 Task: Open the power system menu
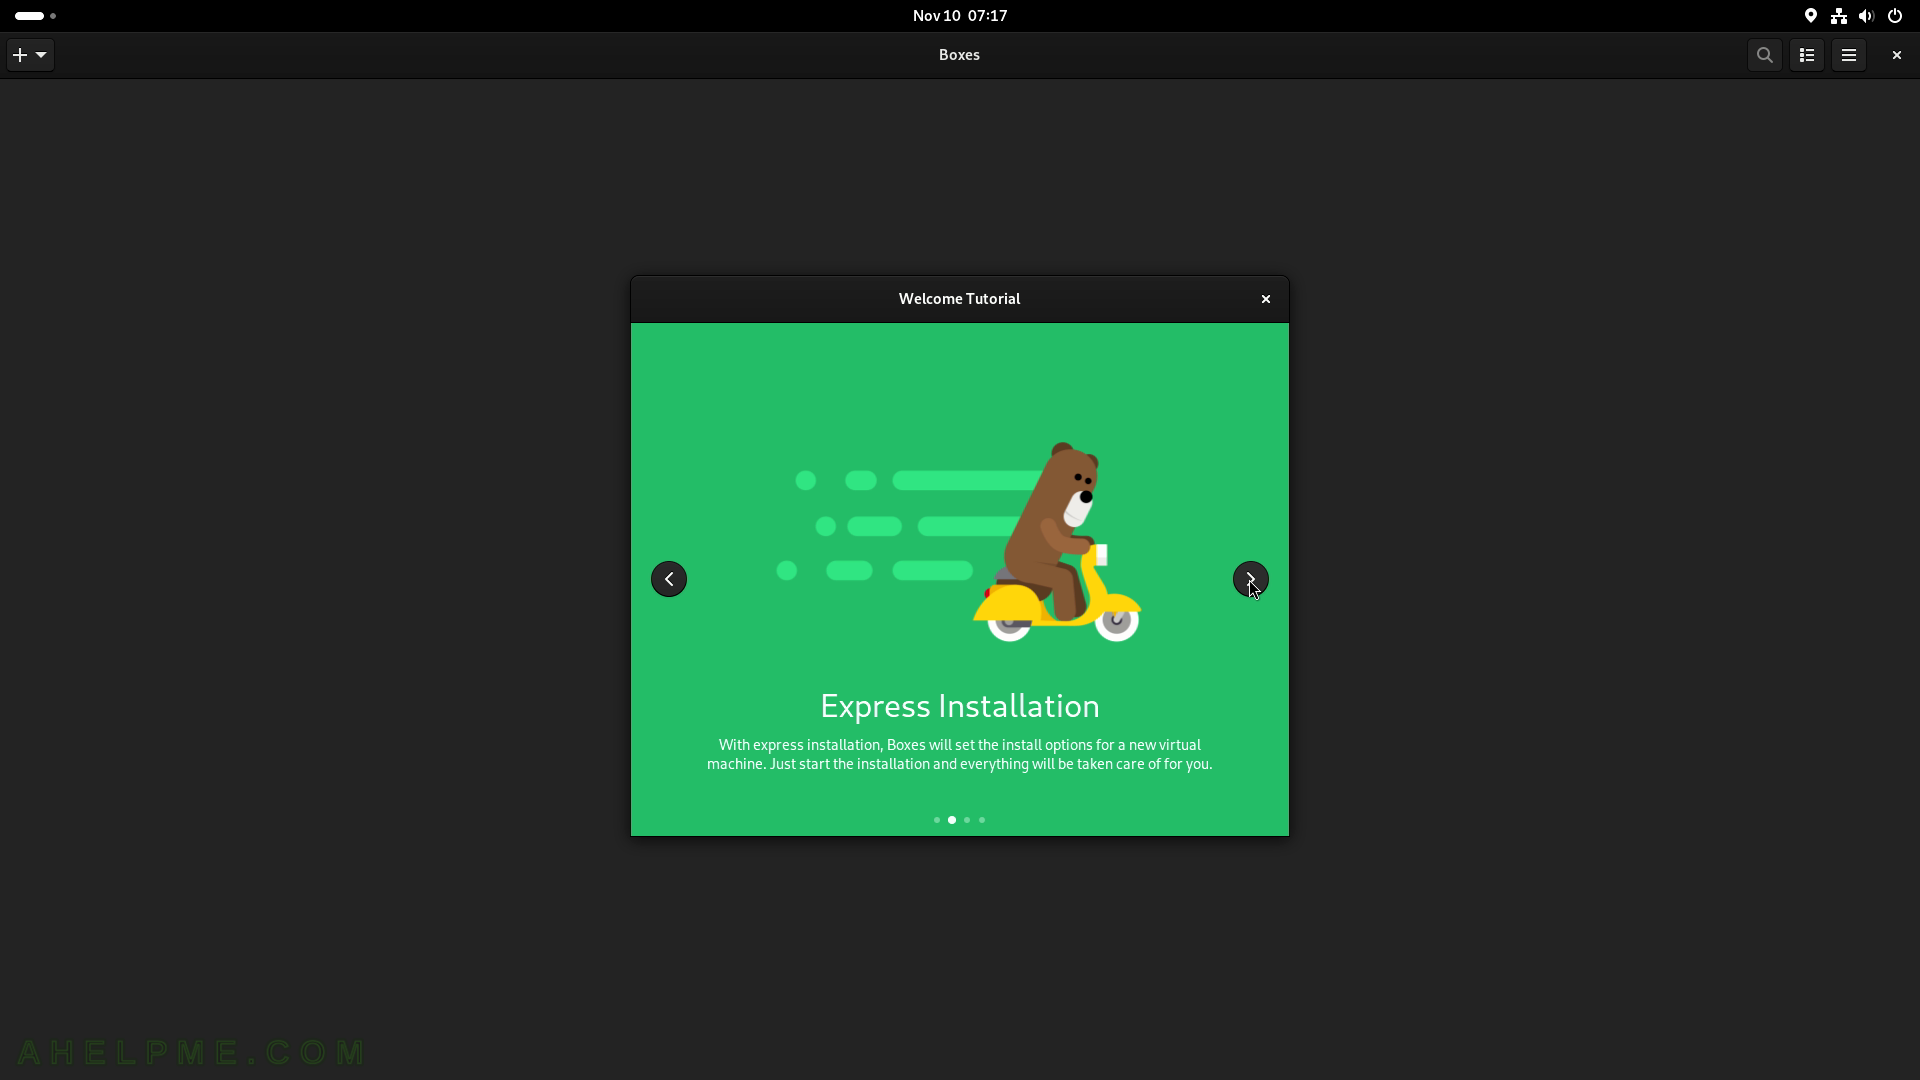point(1895,16)
